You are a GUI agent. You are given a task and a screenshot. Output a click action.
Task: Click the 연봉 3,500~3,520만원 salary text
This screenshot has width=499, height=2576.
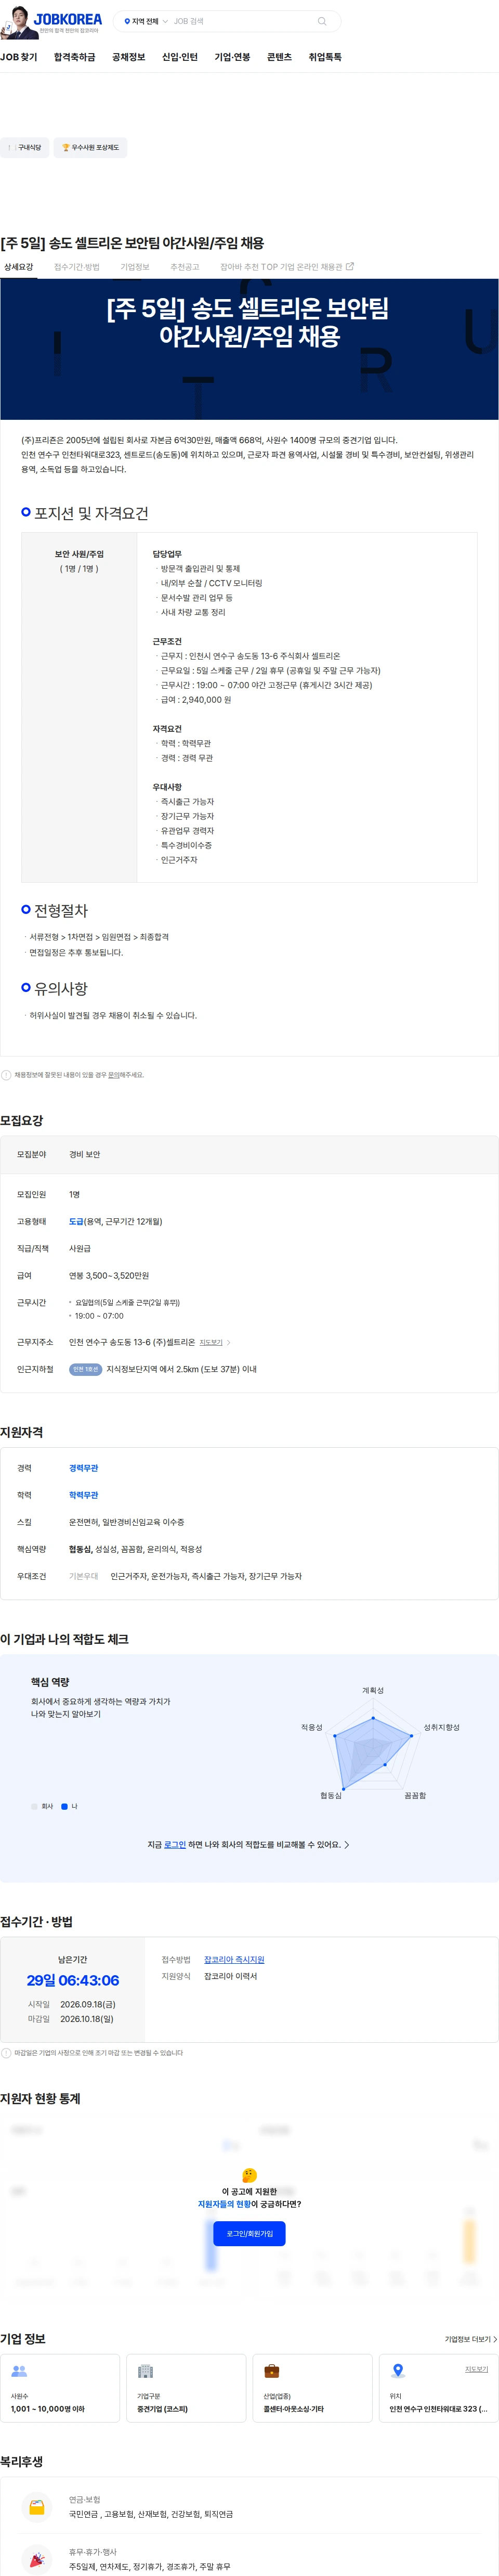point(109,1275)
